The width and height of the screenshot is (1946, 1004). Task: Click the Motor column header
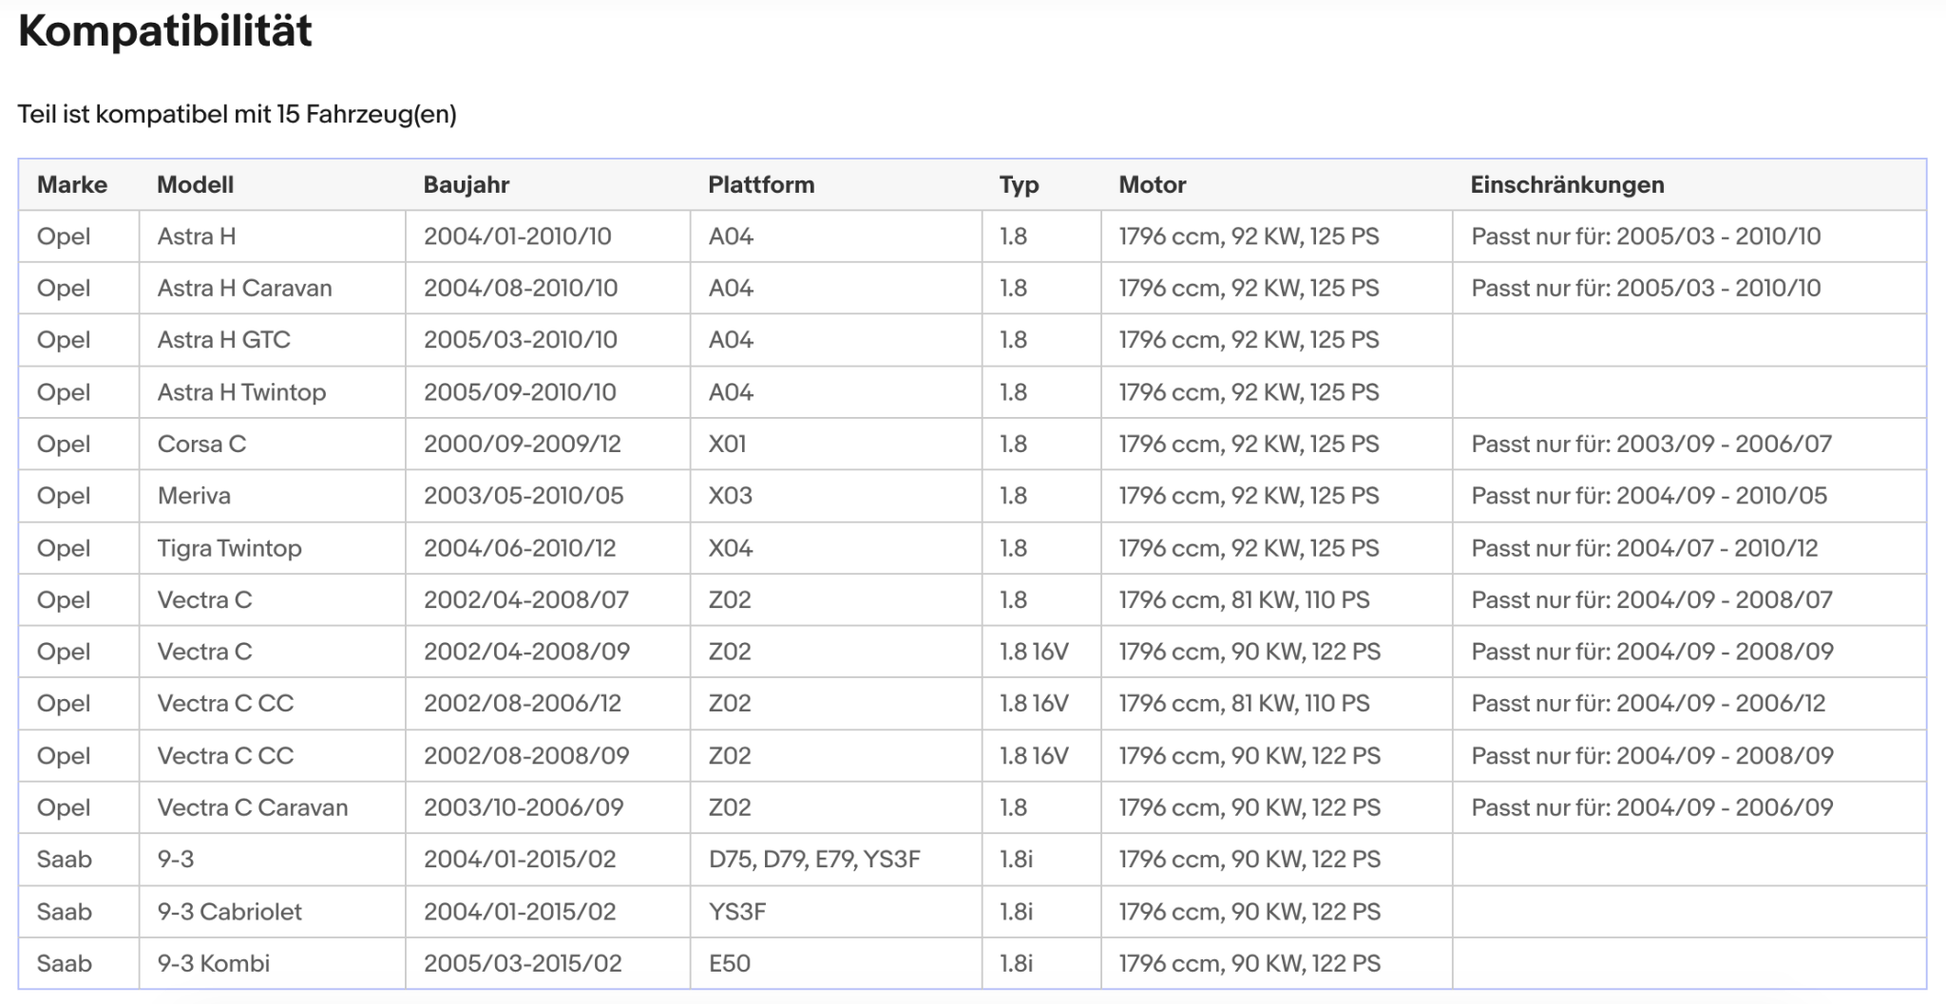tap(1152, 185)
